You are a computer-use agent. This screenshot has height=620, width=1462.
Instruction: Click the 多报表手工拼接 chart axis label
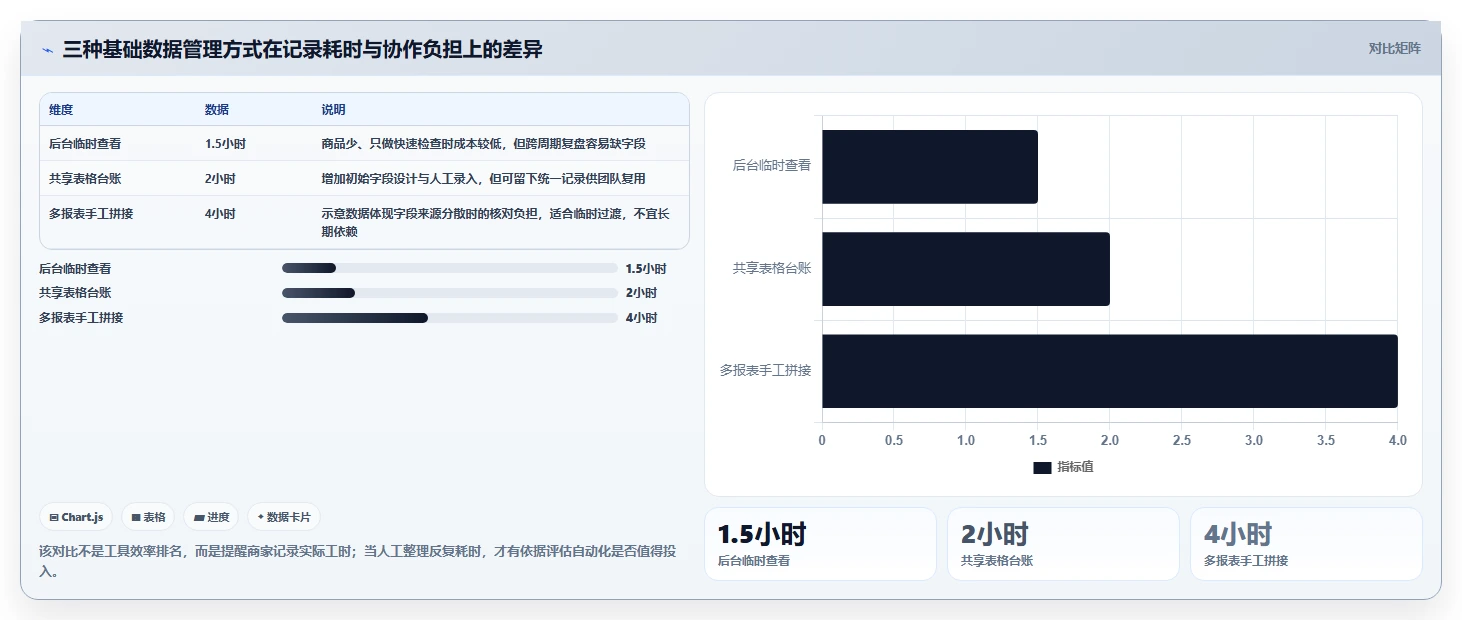point(766,370)
